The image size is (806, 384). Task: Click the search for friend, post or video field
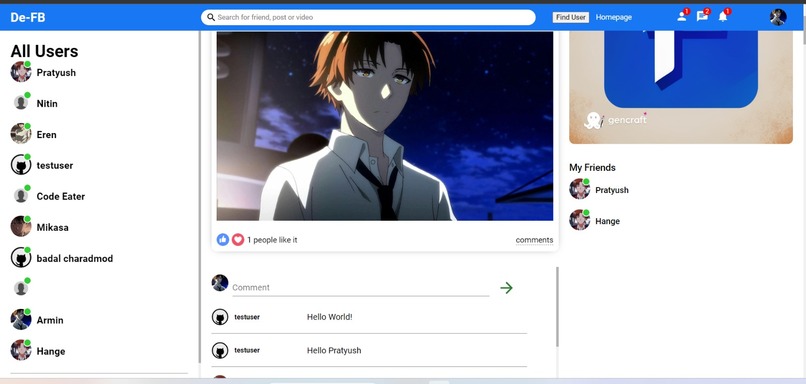[x=368, y=17]
